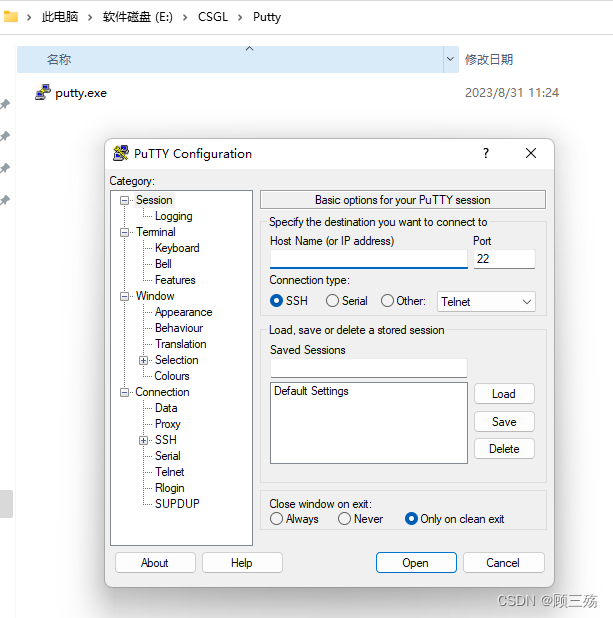Sort by 修改日期 column header
The width and height of the screenshot is (613, 618).
489,60
